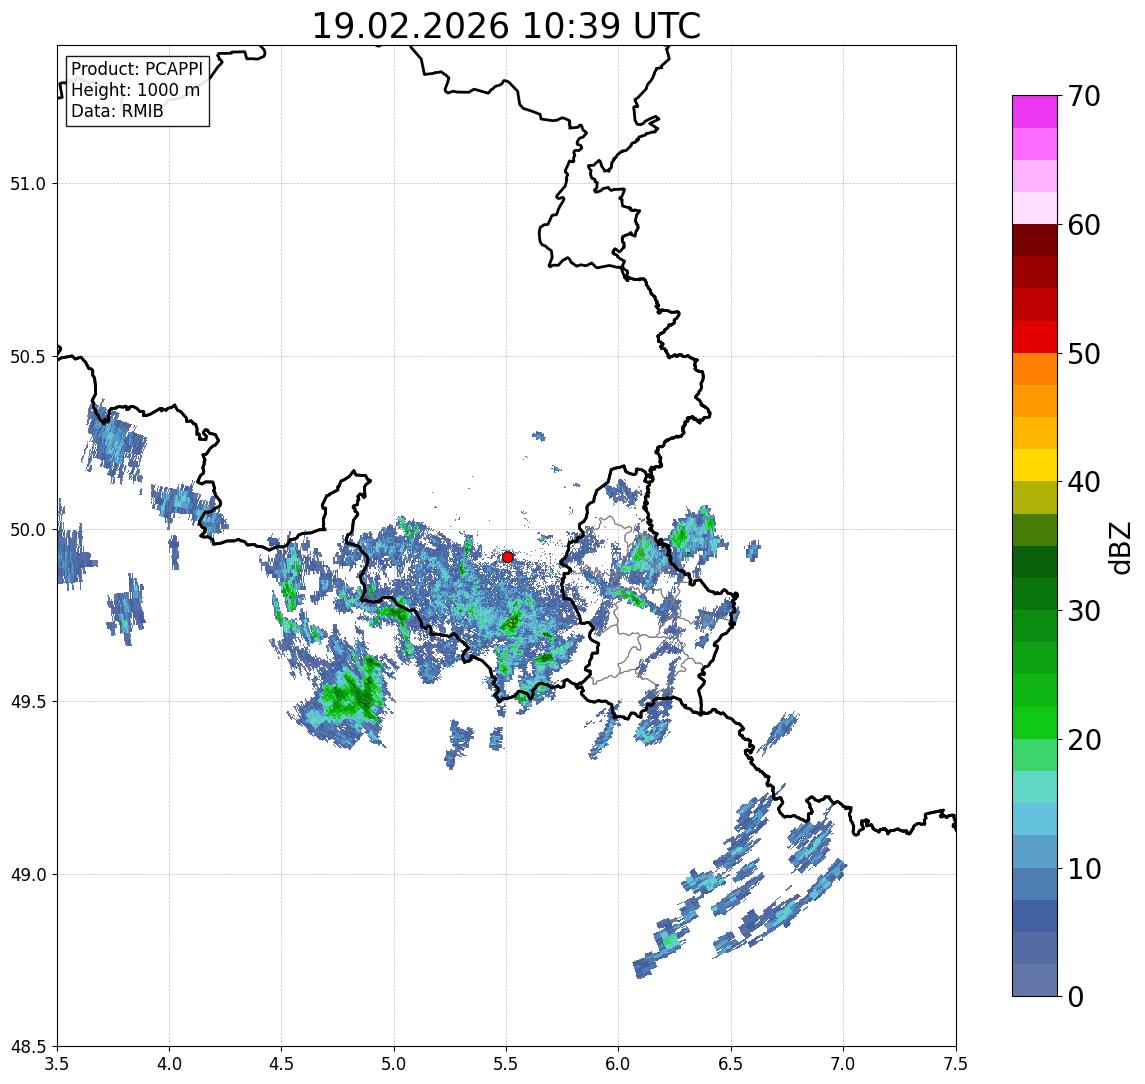Click the magenta top colorbar swatch
1145x1084 pixels.
pos(1035,112)
